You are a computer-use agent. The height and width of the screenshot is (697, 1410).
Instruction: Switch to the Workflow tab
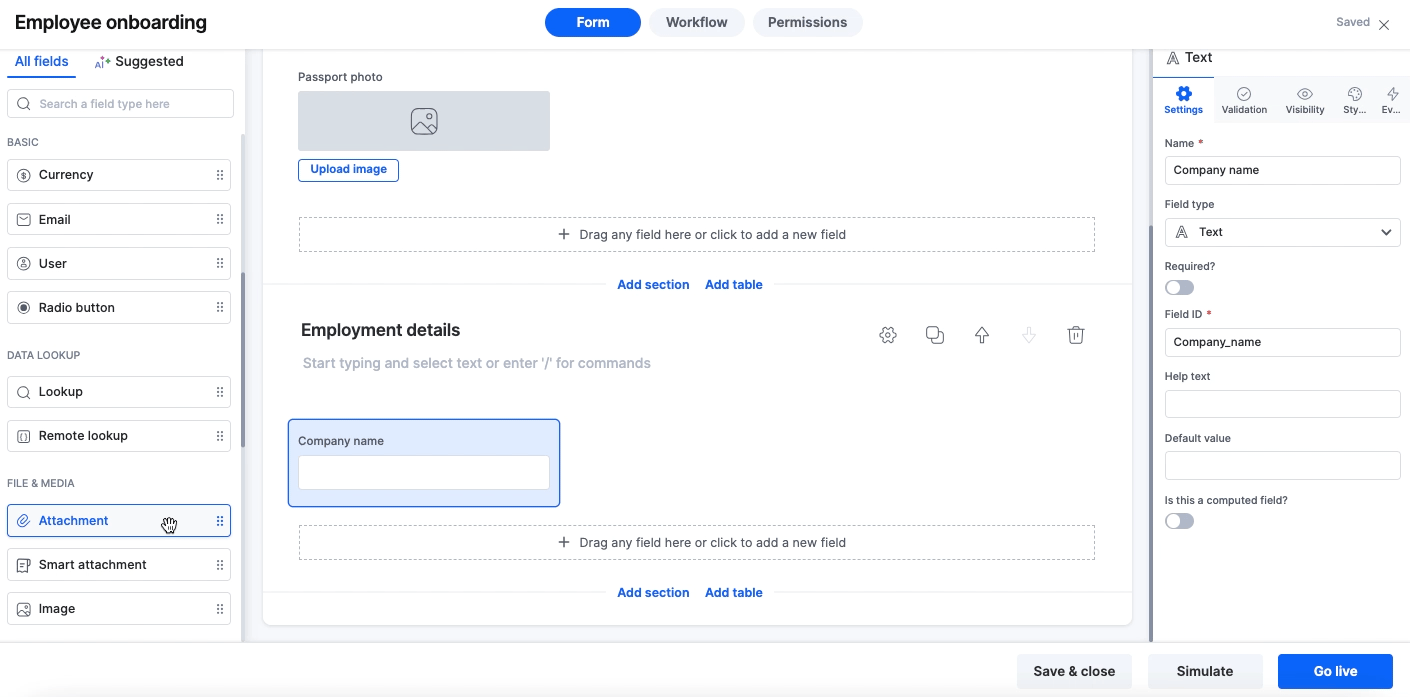pos(697,22)
